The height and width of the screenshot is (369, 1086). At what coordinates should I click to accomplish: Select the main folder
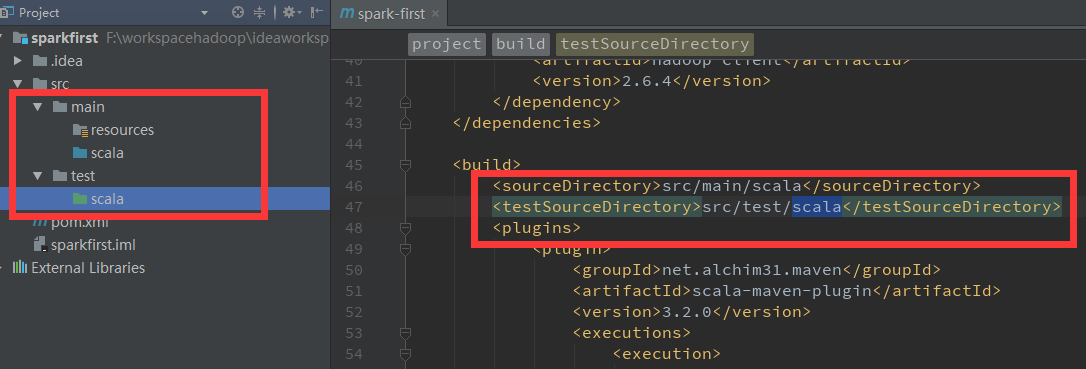(x=88, y=107)
